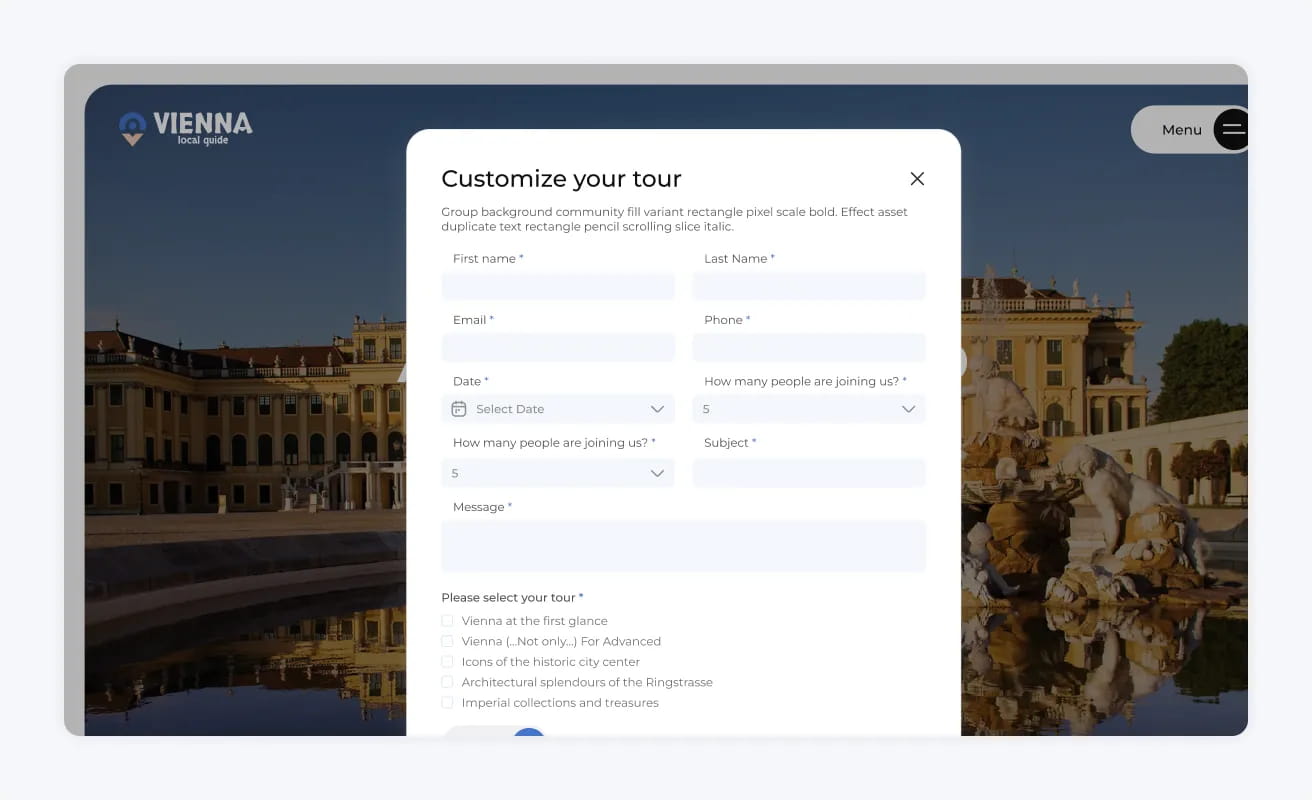Click the blue submit button at dialog bottom
The image size is (1312, 800).
pyautogui.click(x=528, y=737)
